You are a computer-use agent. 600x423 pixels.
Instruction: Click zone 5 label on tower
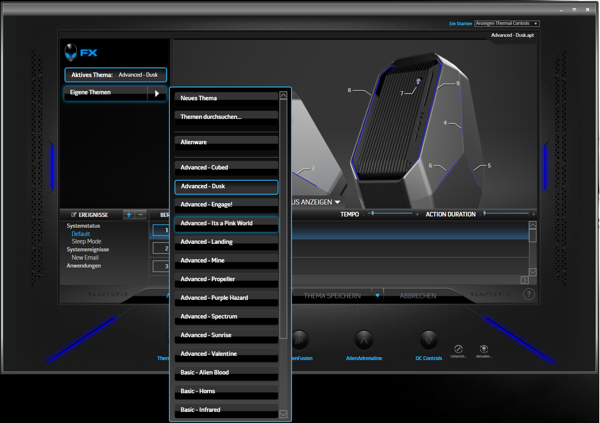click(489, 165)
